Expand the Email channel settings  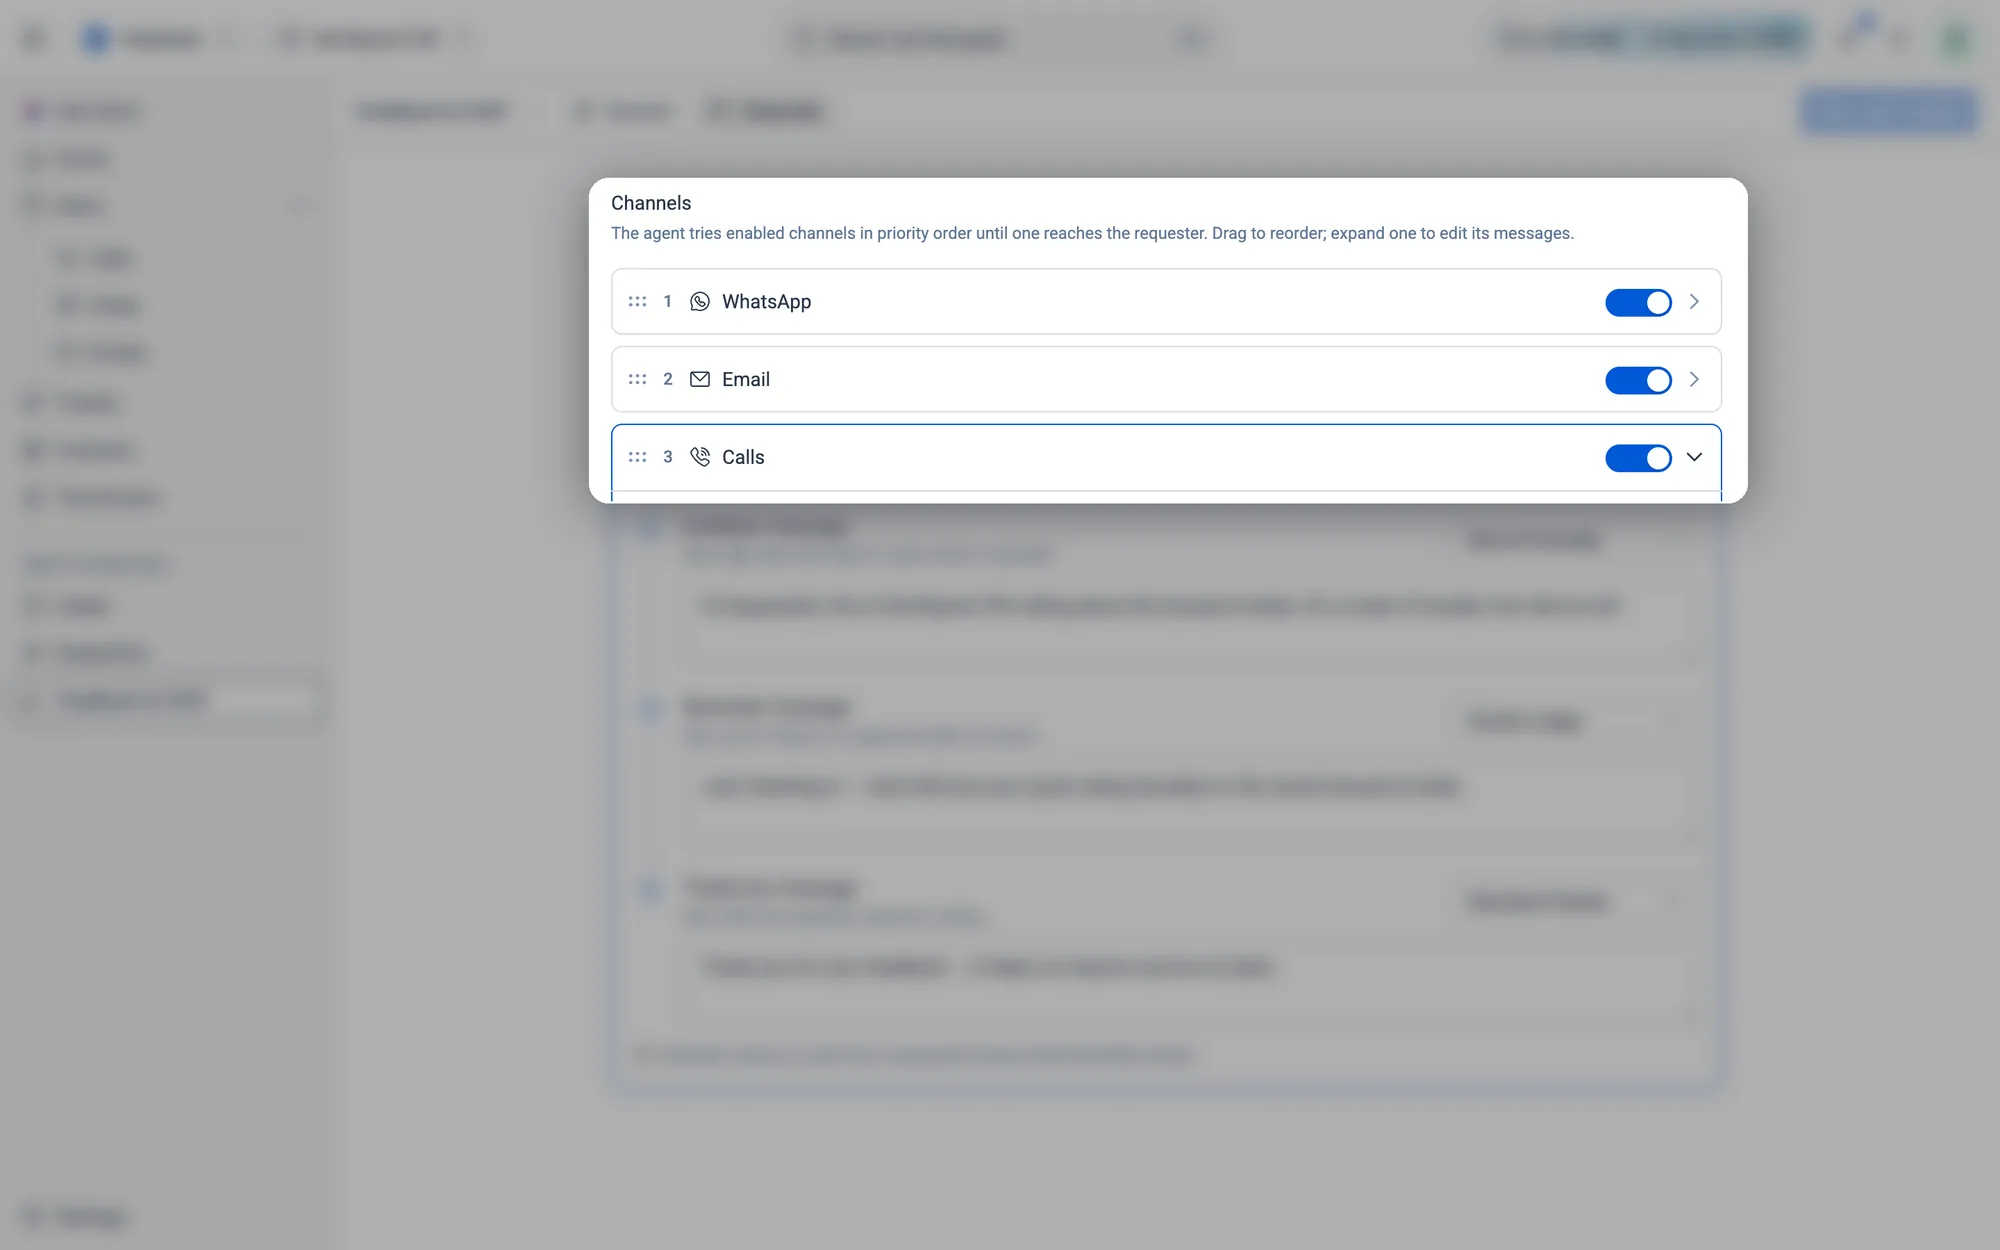[x=1694, y=379]
